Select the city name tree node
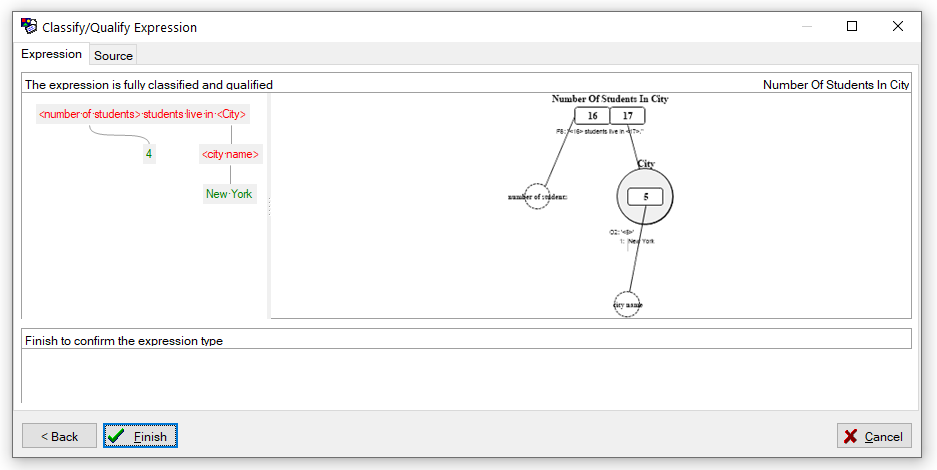Image resolution: width=937 pixels, height=470 pixels. point(230,154)
